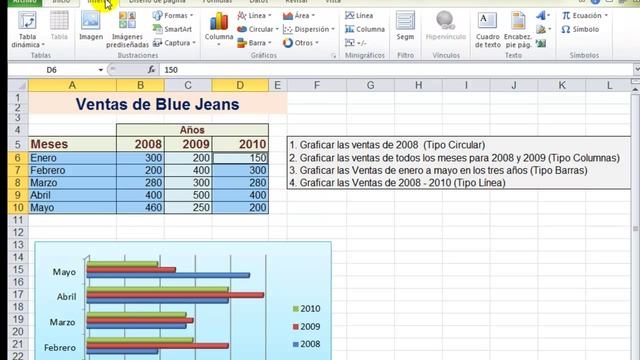
Task: Click cell D6 containing 150
Action: tap(240, 158)
